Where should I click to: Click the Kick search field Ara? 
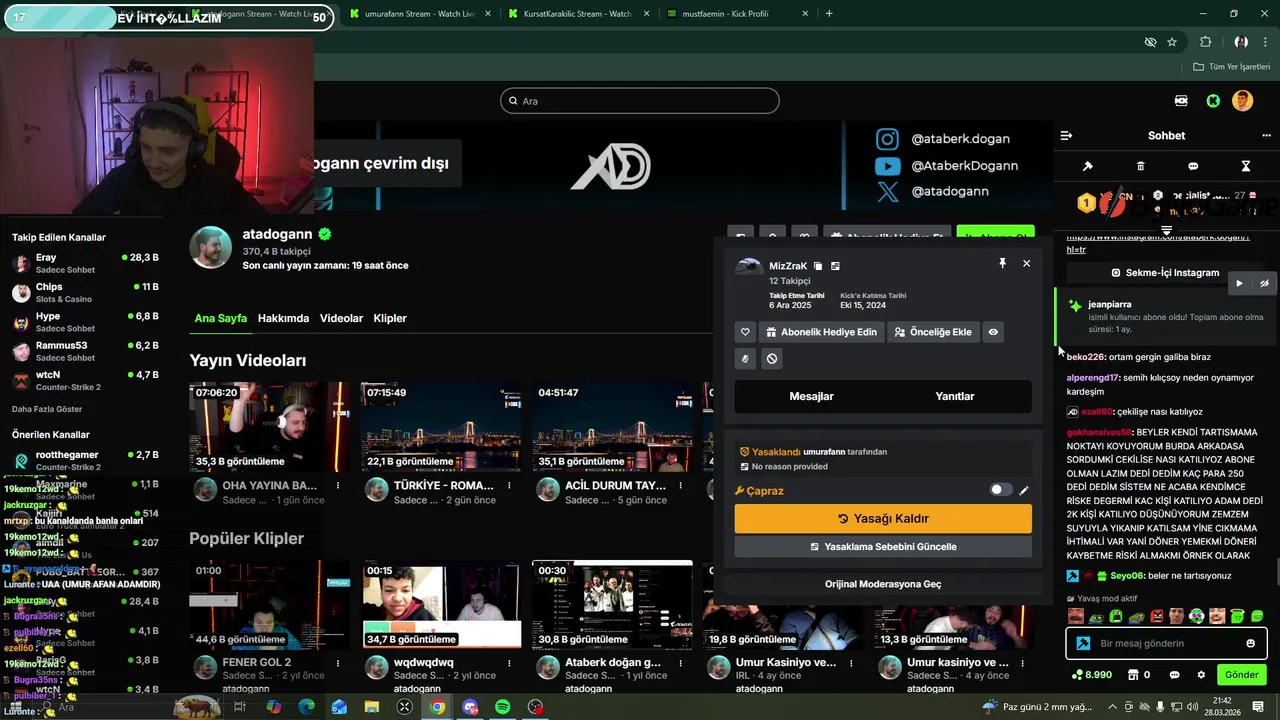tap(640, 101)
